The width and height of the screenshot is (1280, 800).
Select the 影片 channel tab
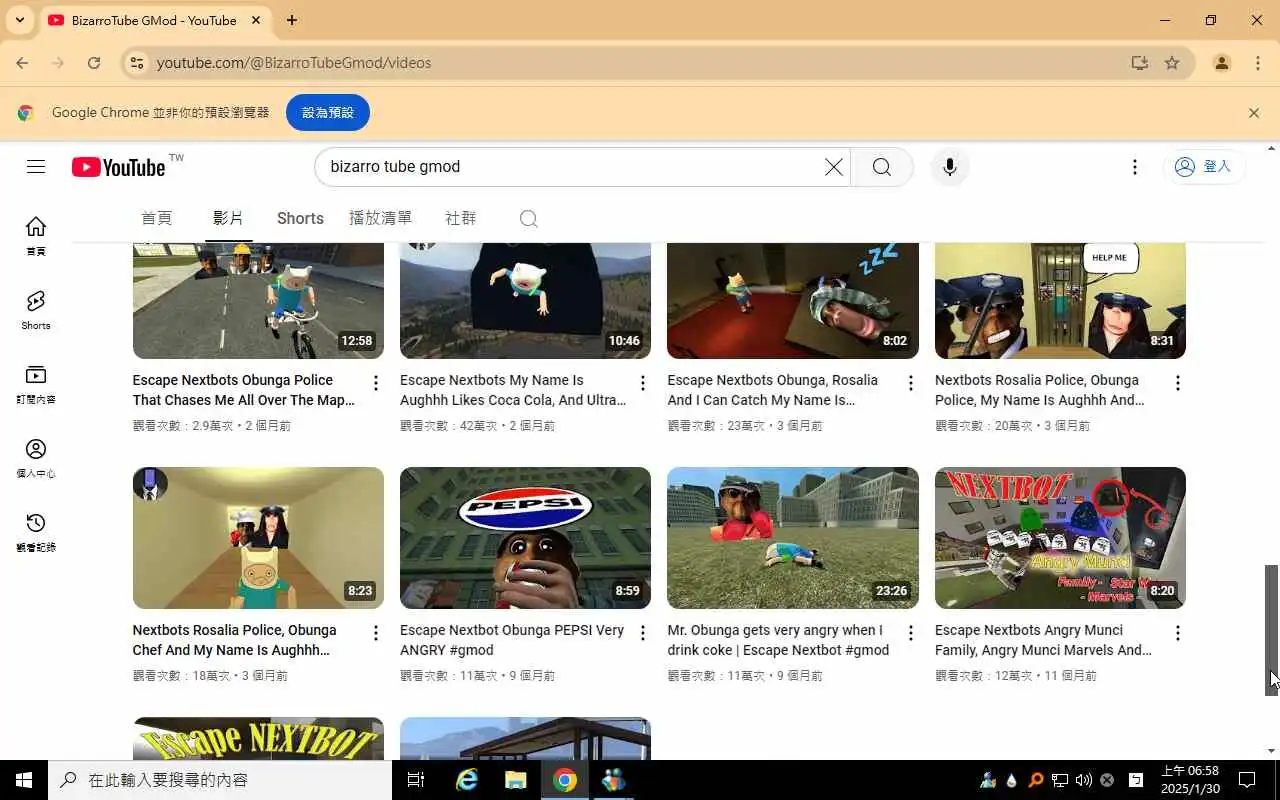point(228,218)
